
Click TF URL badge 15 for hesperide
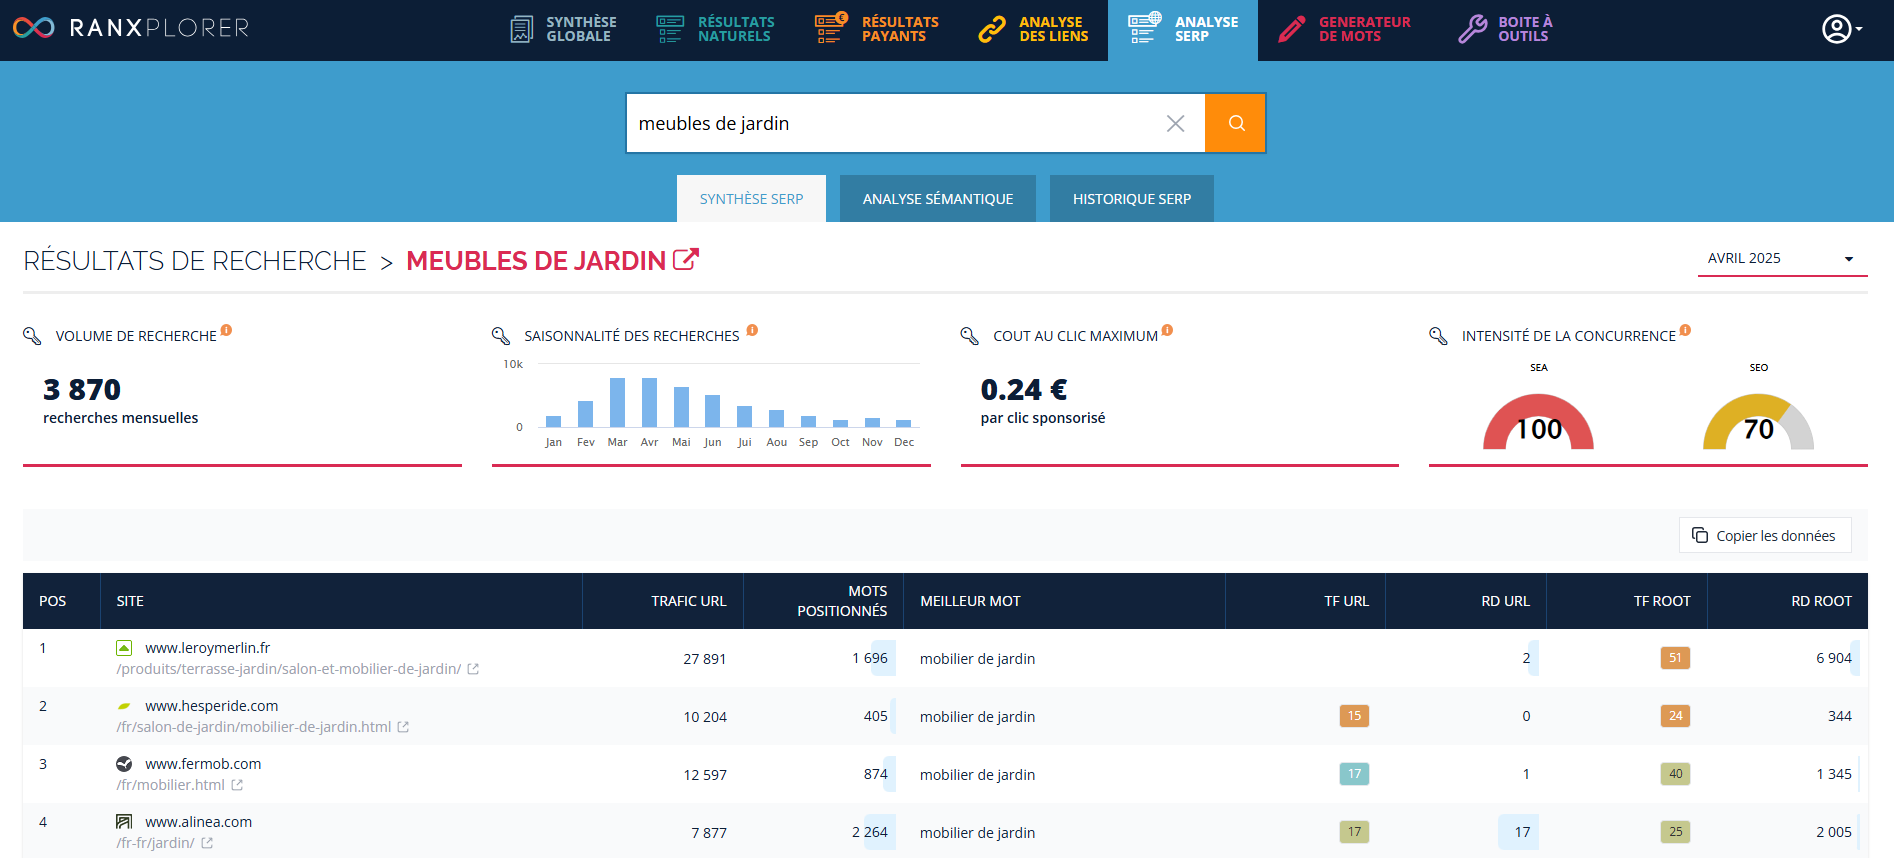1354,716
